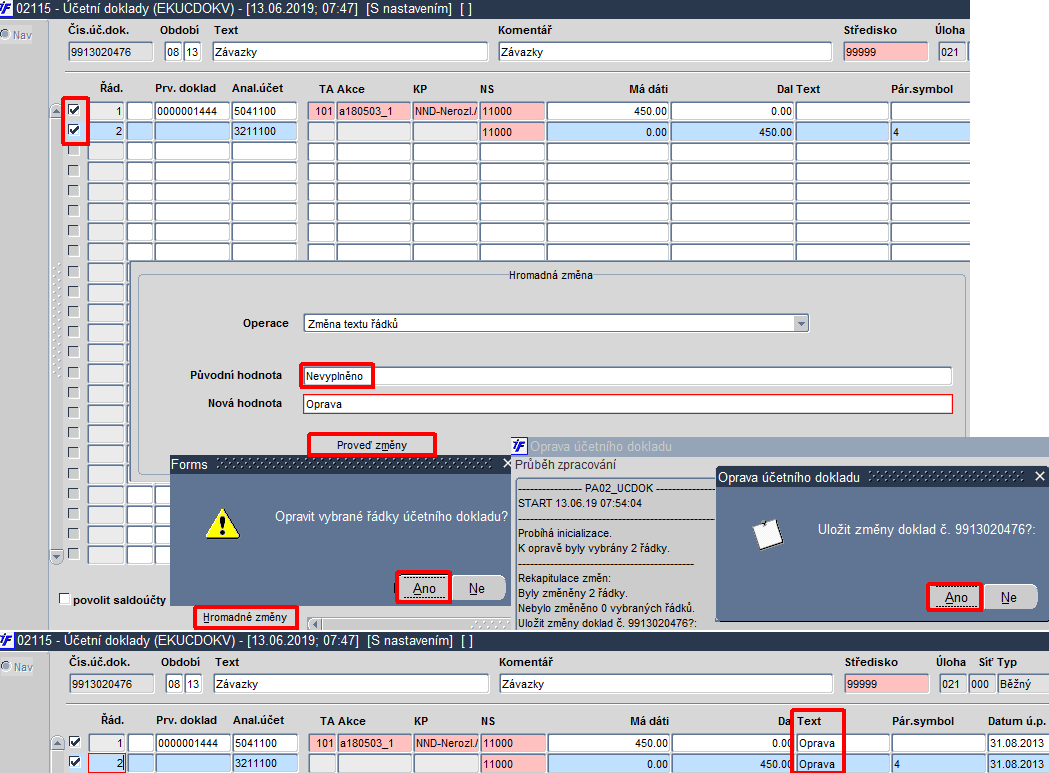Confirm Ano in the Forms dialog
The width and height of the screenshot is (1049, 773).
pyautogui.click(x=424, y=588)
